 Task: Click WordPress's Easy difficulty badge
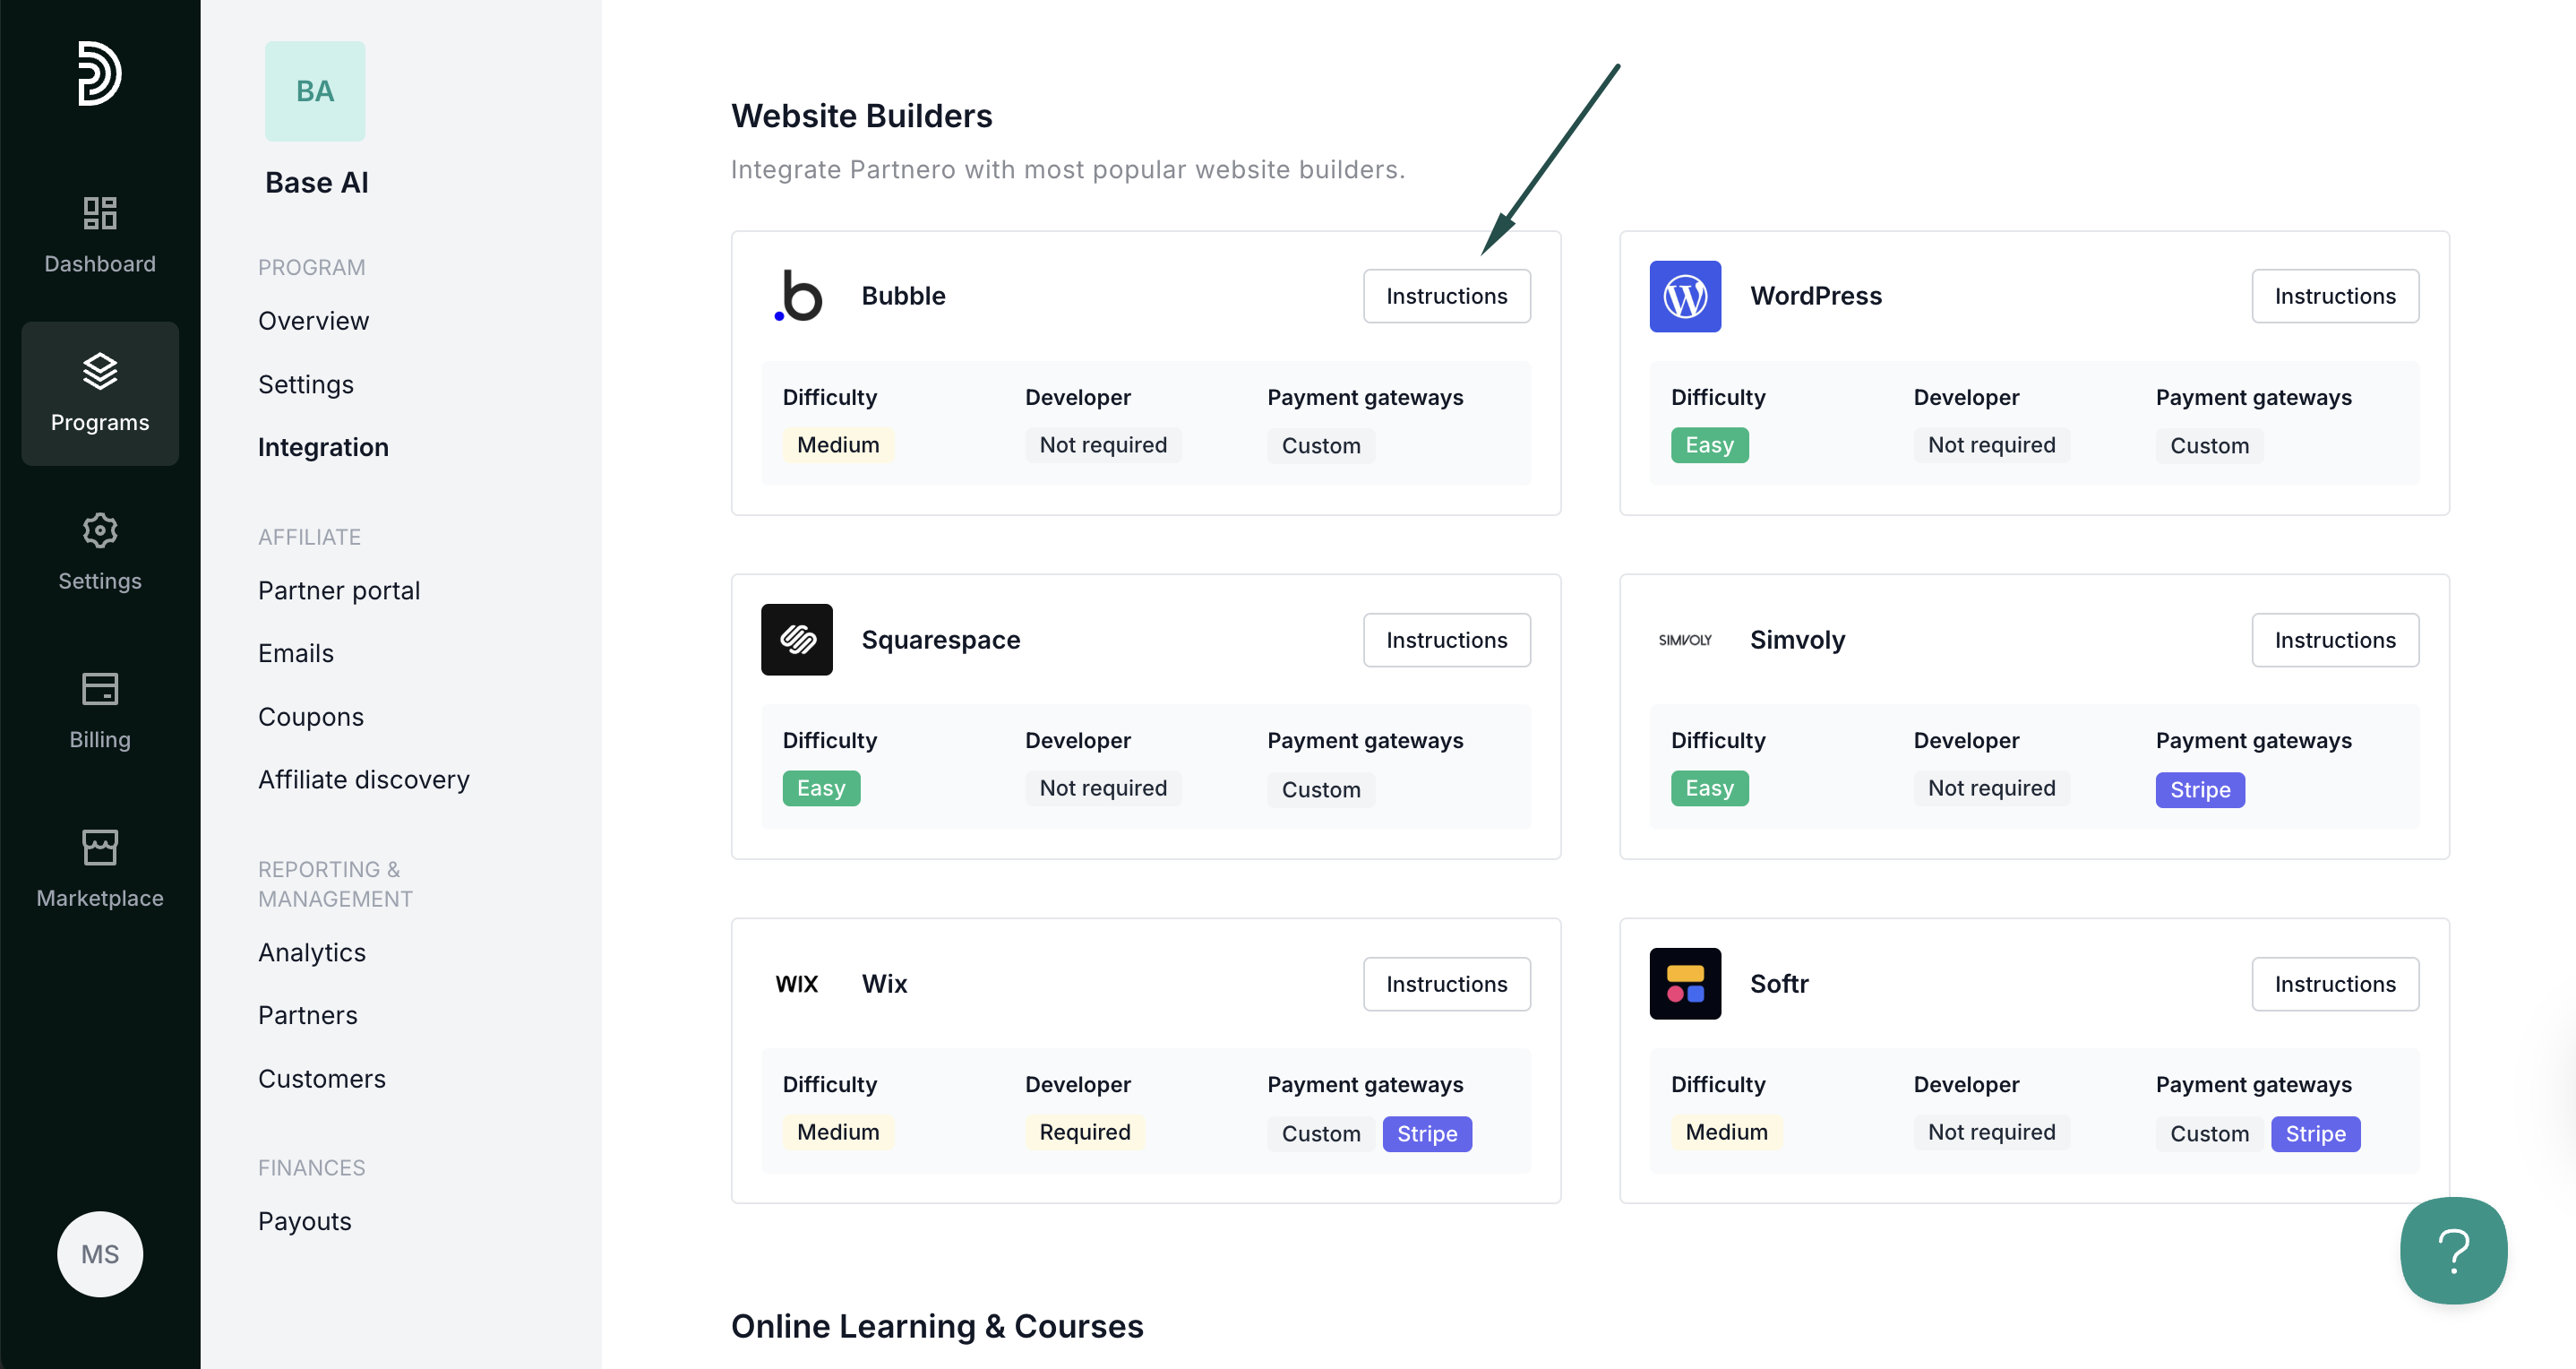pos(1709,445)
